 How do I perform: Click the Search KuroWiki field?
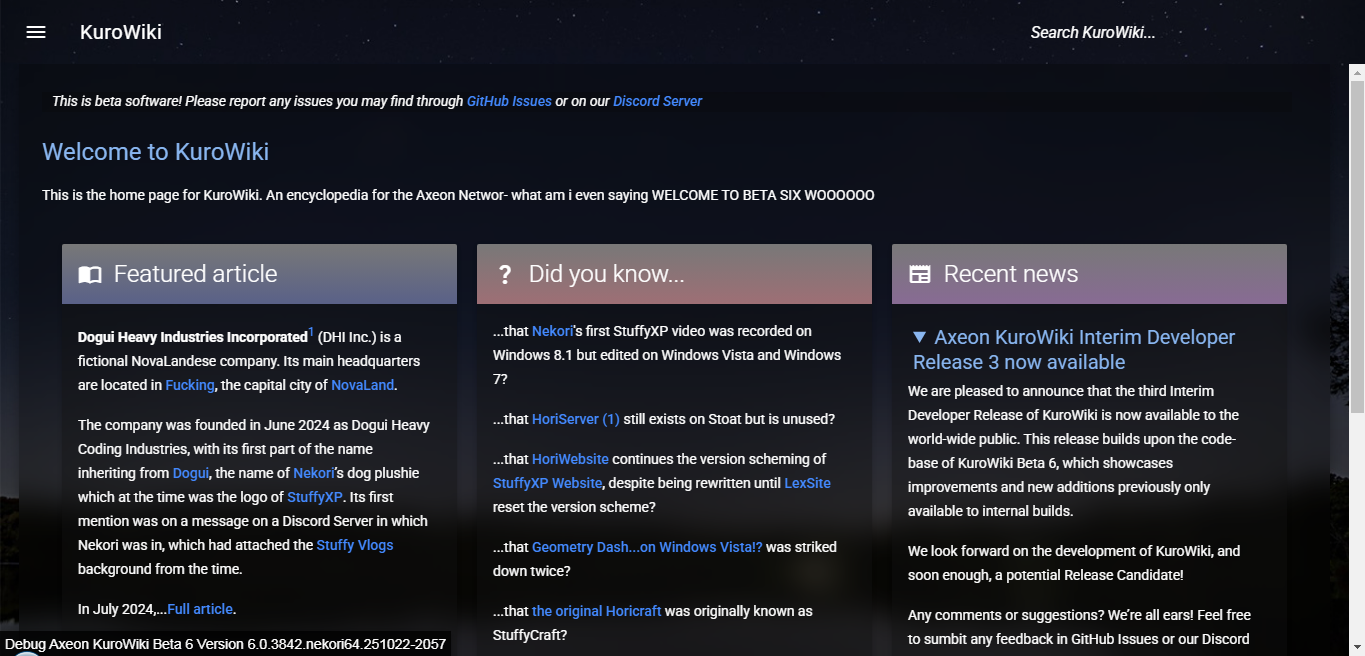click(1092, 32)
